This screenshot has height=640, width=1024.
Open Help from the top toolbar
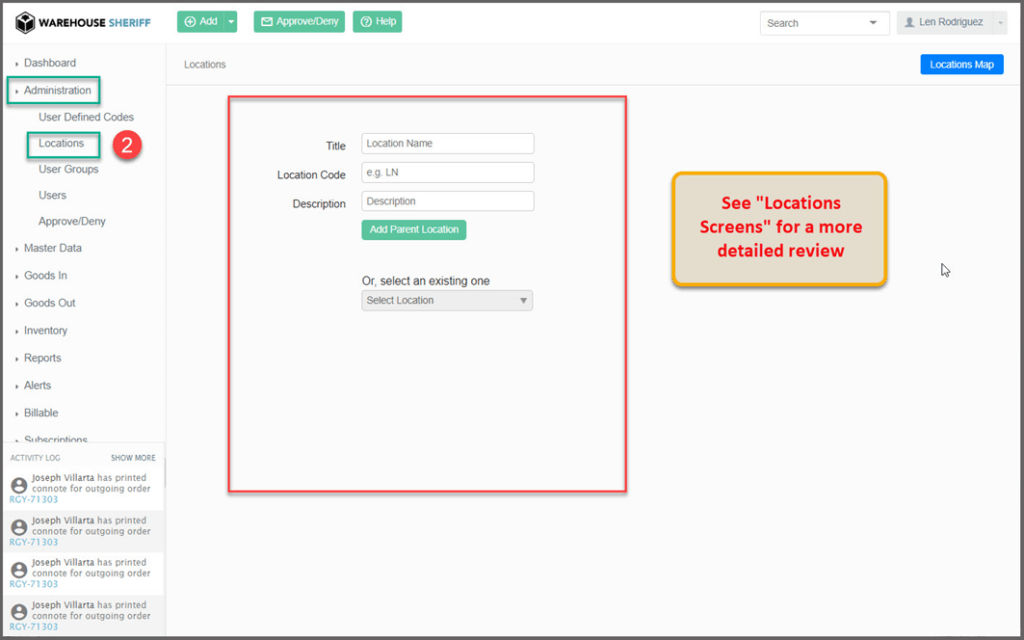click(377, 22)
